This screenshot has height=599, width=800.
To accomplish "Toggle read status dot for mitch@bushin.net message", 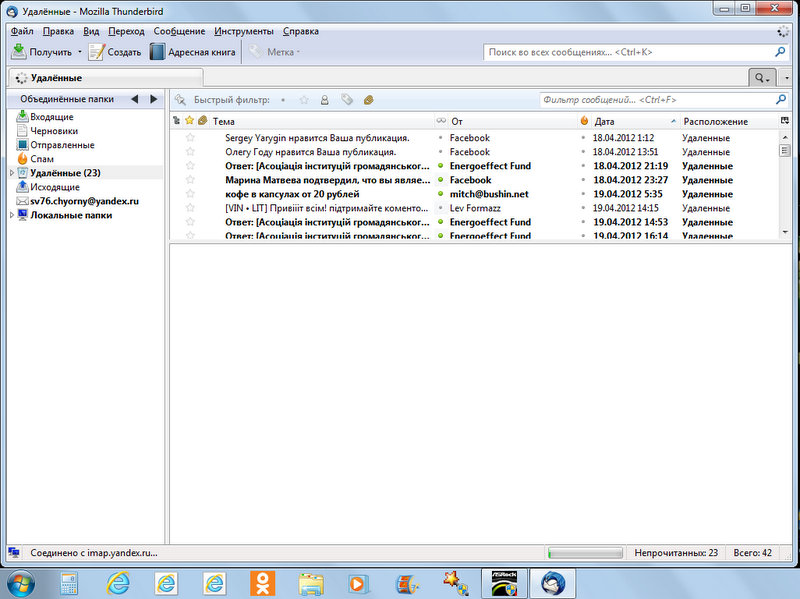I will tap(440, 194).
